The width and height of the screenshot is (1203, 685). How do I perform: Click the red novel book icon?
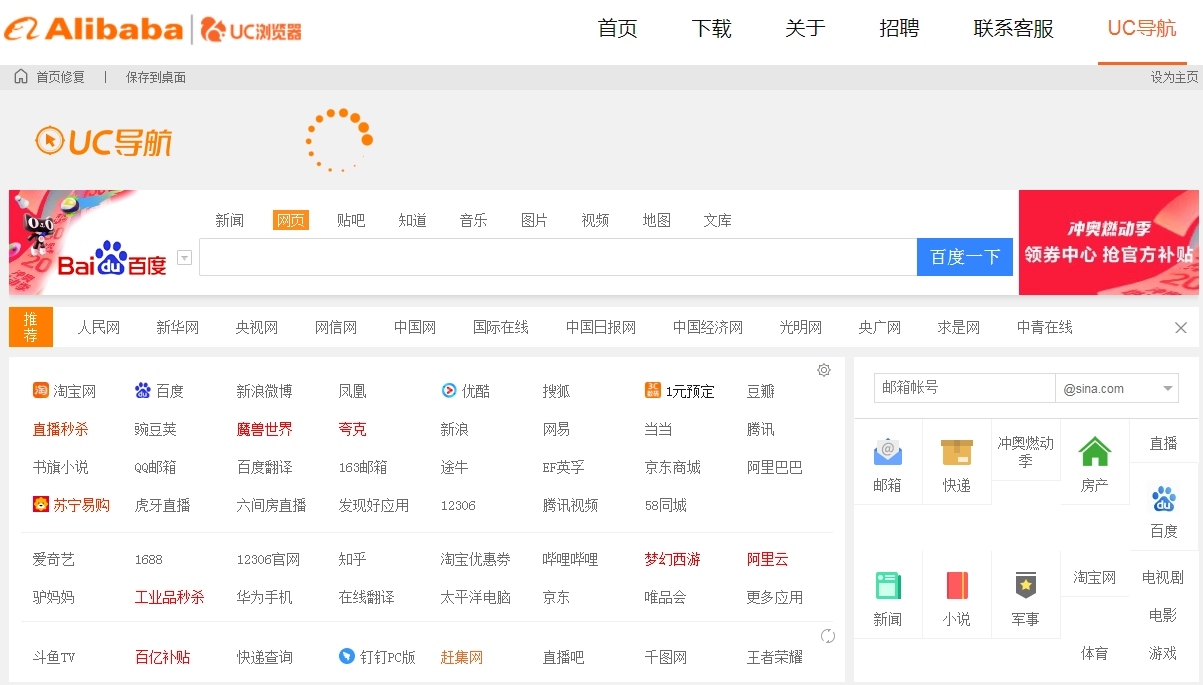956,585
